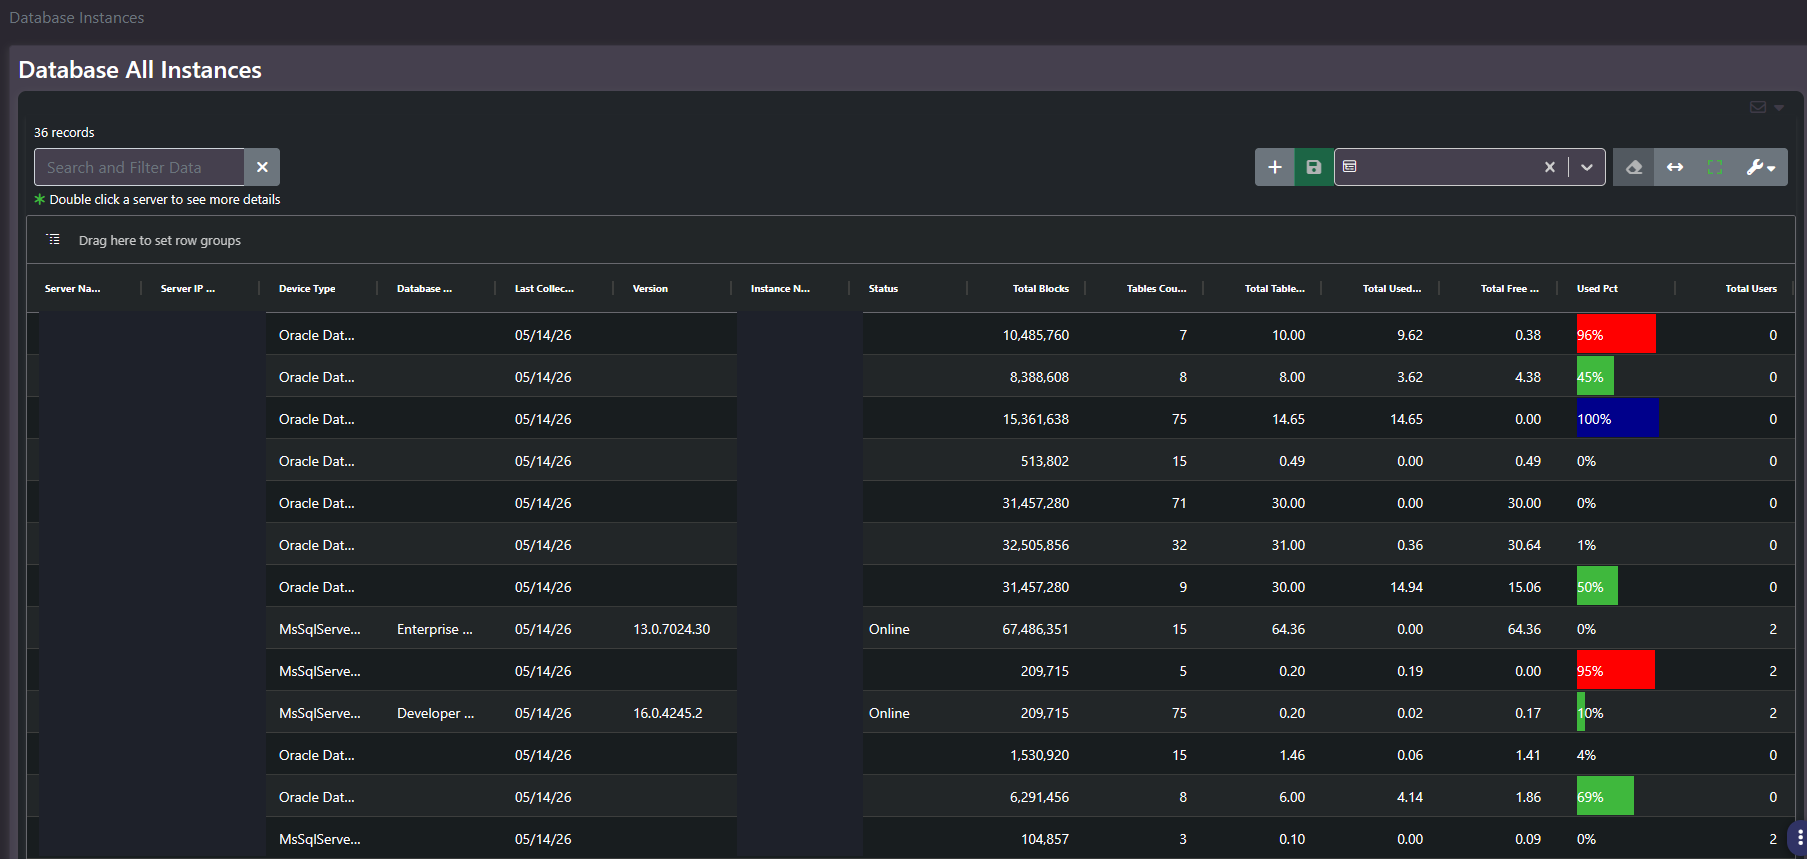This screenshot has width=1807, height=859.
Task: Click total blocks value 104,857
Action: tap(1045, 839)
